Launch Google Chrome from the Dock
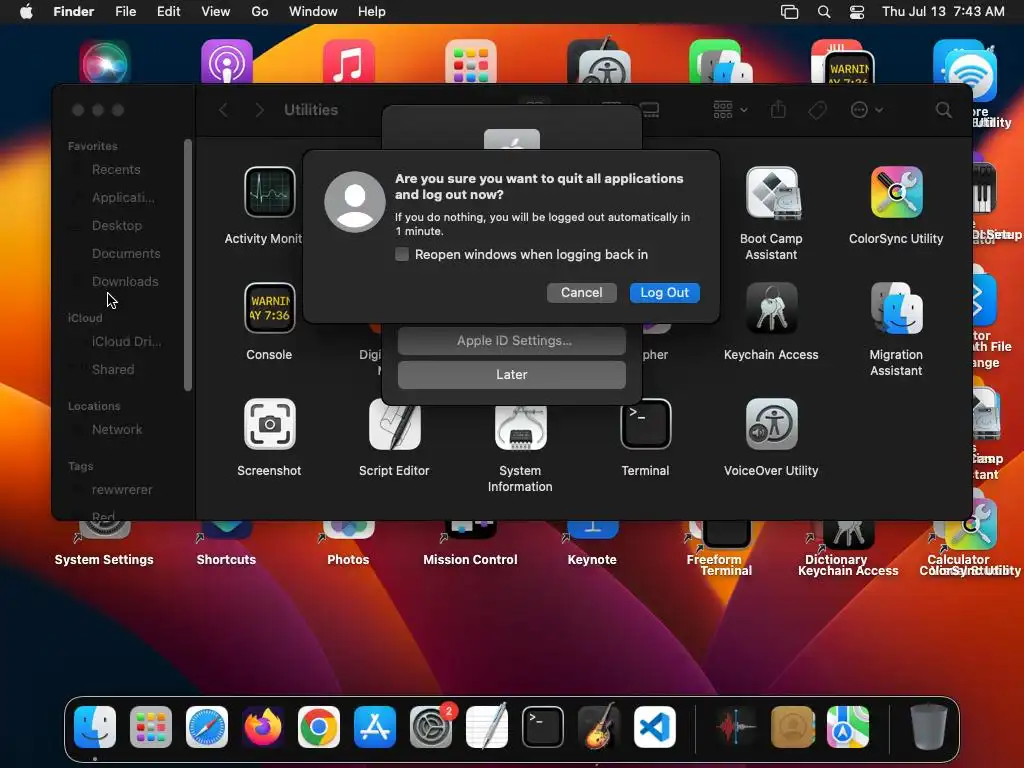 pos(319,727)
